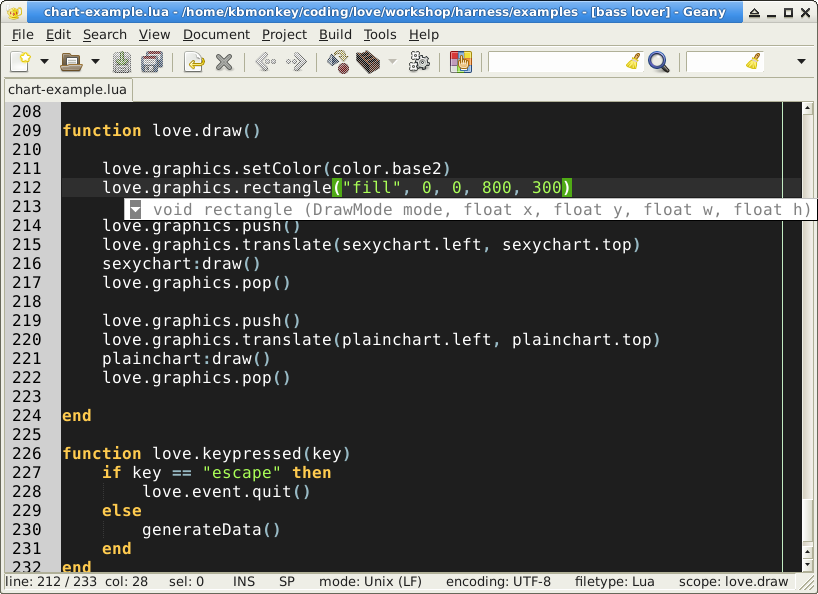Click the "escape" string literal
Screen dimensions: 818x594
click(x=242, y=472)
